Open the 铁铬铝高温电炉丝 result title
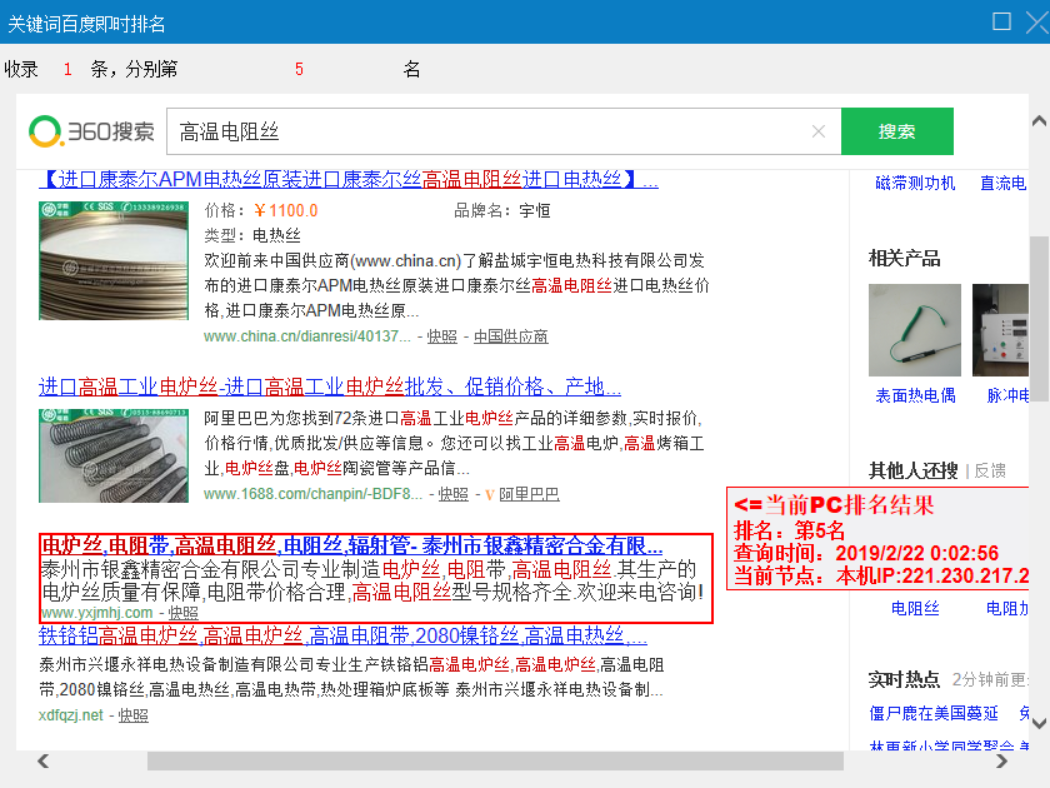The height and width of the screenshot is (788, 1050). (x=343, y=636)
